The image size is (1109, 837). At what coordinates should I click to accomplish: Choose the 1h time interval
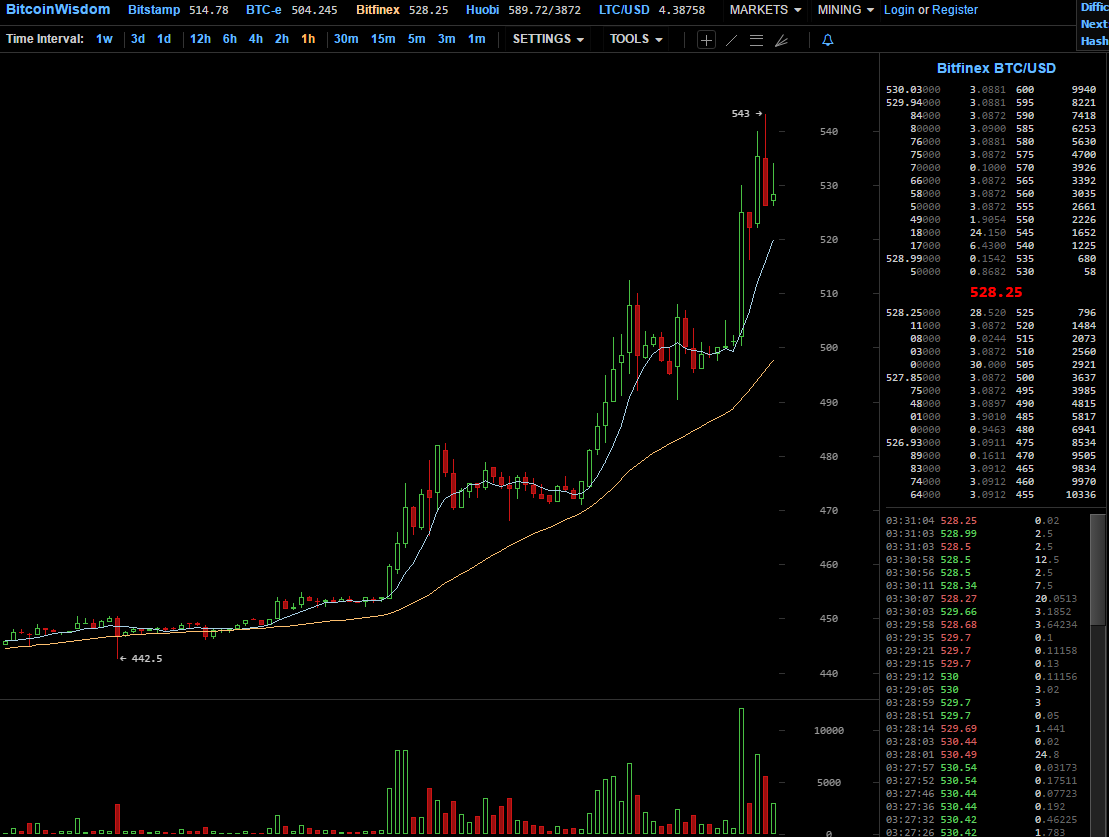click(x=308, y=39)
